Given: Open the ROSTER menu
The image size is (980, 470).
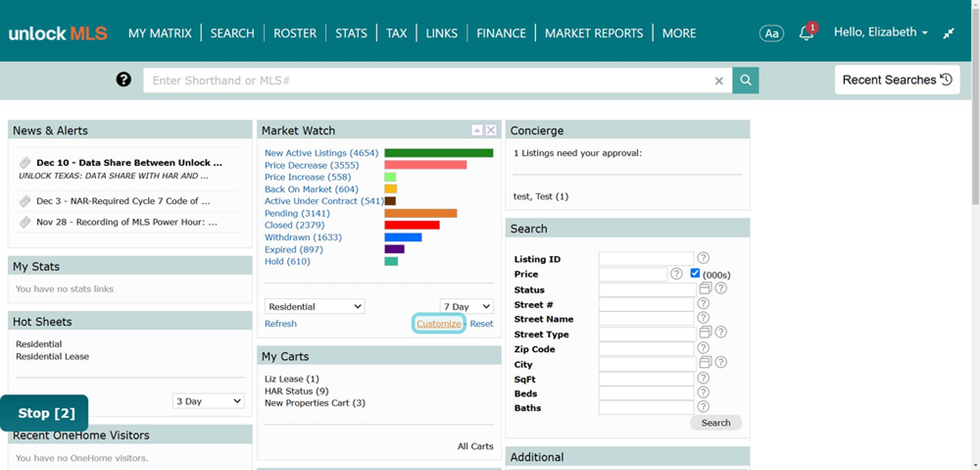Looking at the screenshot, I should (x=295, y=33).
